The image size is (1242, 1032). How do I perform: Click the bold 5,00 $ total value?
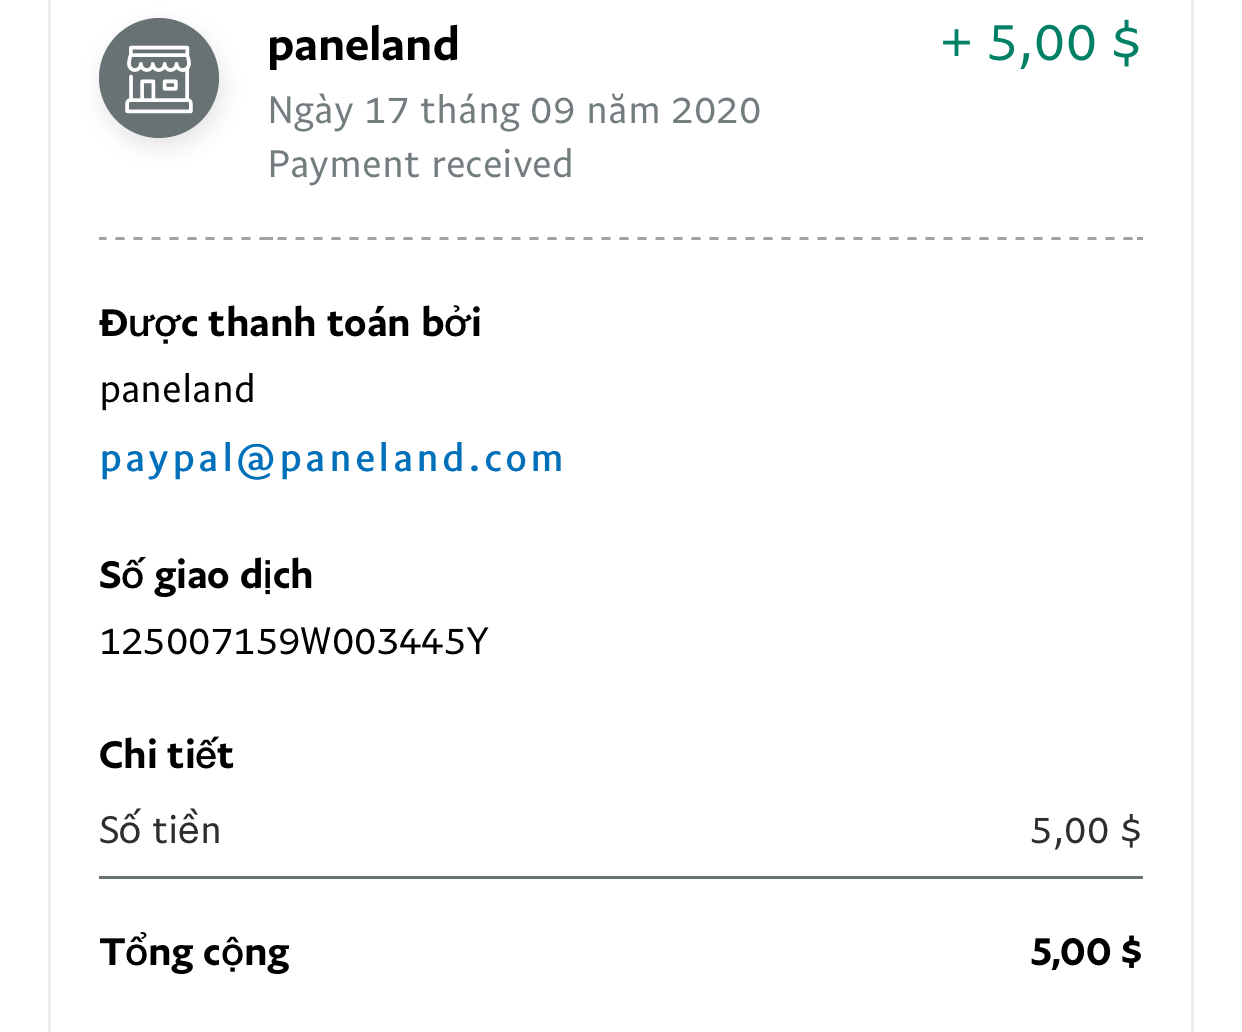pyautogui.click(x=1085, y=952)
